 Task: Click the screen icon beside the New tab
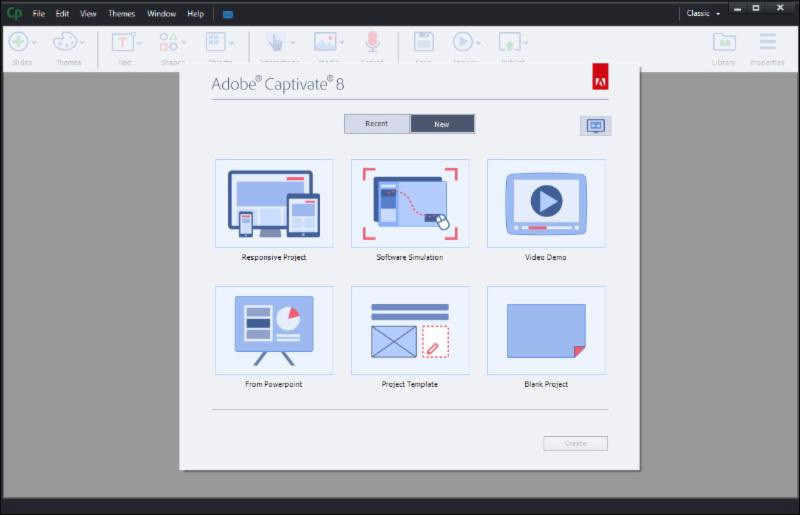click(595, 126)
